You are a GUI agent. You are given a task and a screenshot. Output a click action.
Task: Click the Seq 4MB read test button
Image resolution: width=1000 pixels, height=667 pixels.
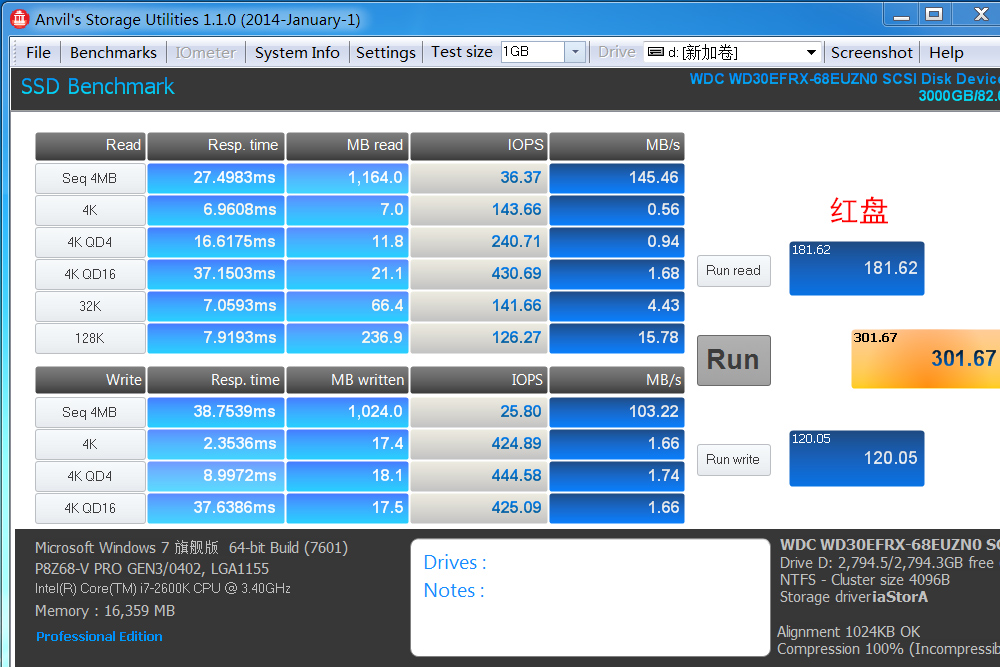(89, 178)
